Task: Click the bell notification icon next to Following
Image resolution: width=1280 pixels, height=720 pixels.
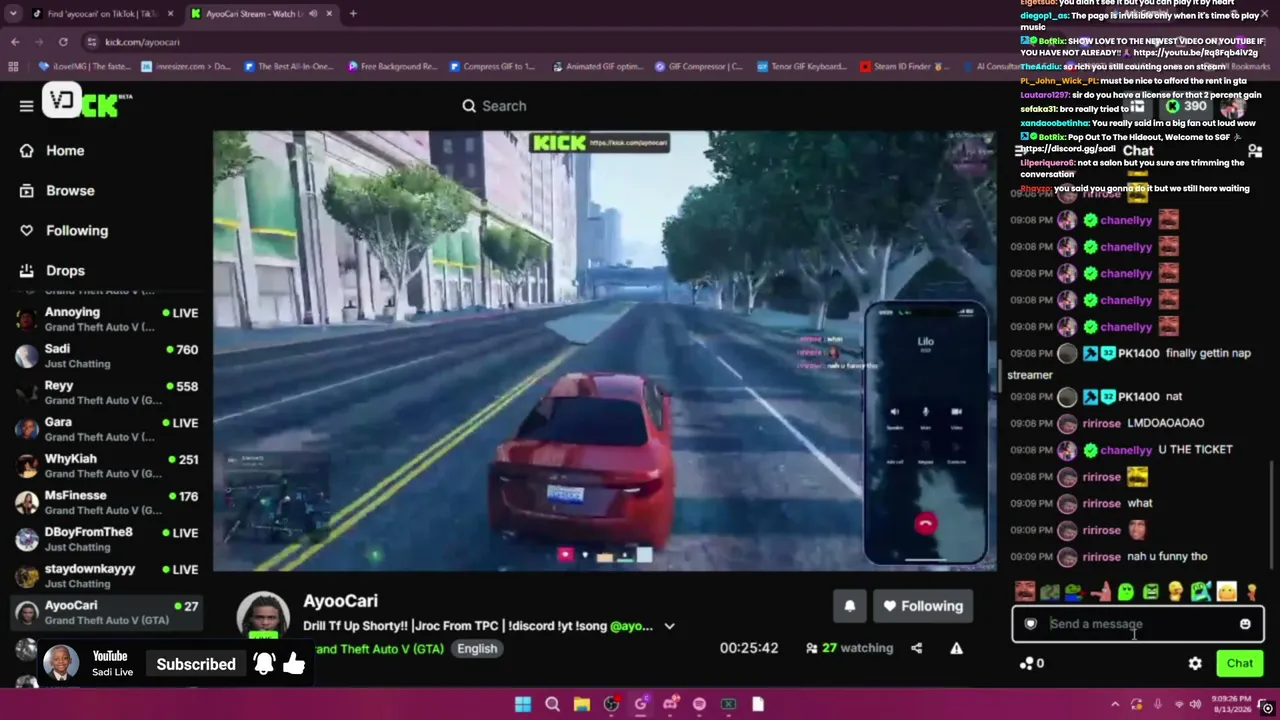Action: (x=850, y=606)
